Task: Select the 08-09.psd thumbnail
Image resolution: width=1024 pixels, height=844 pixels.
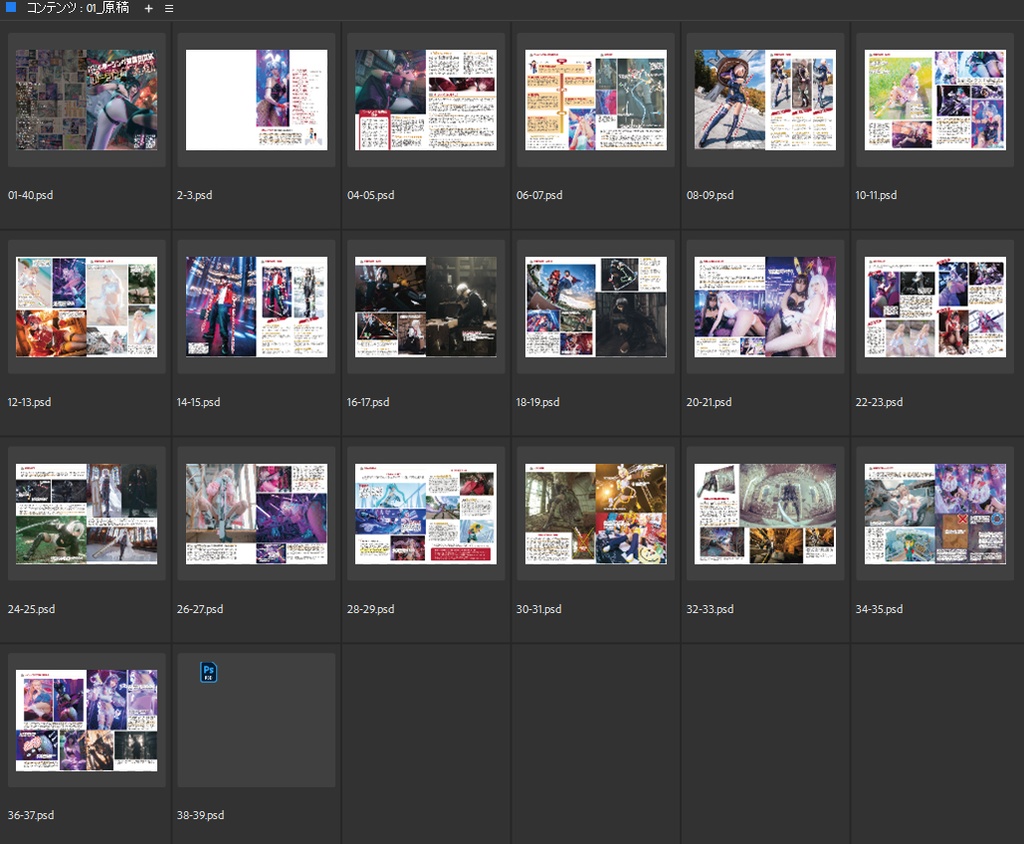Action: (765, 100)
